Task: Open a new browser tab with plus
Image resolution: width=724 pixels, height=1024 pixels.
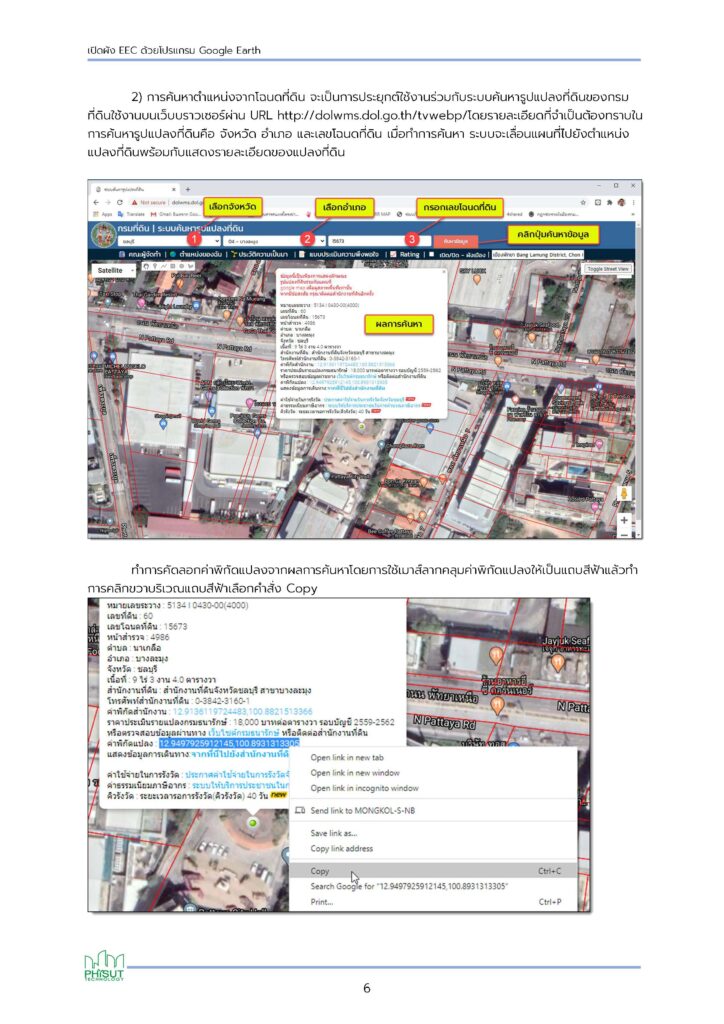Action: [x=186, y=189]
